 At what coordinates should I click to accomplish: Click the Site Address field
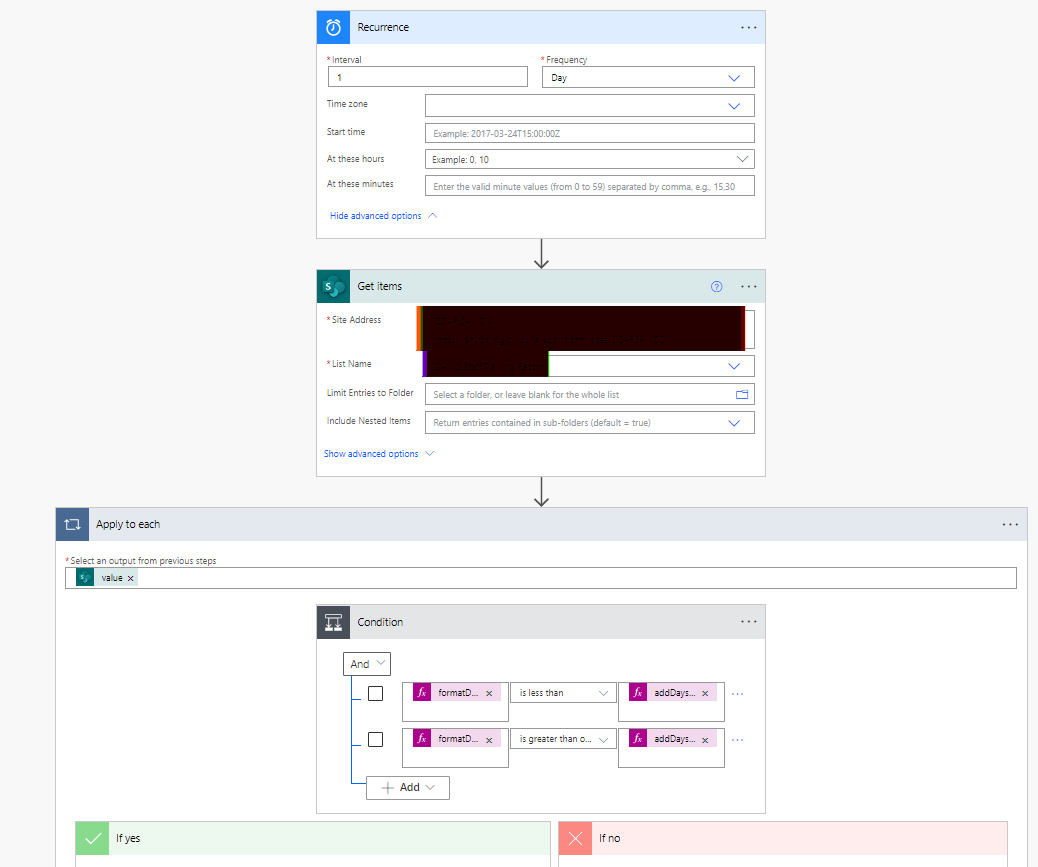586,328
